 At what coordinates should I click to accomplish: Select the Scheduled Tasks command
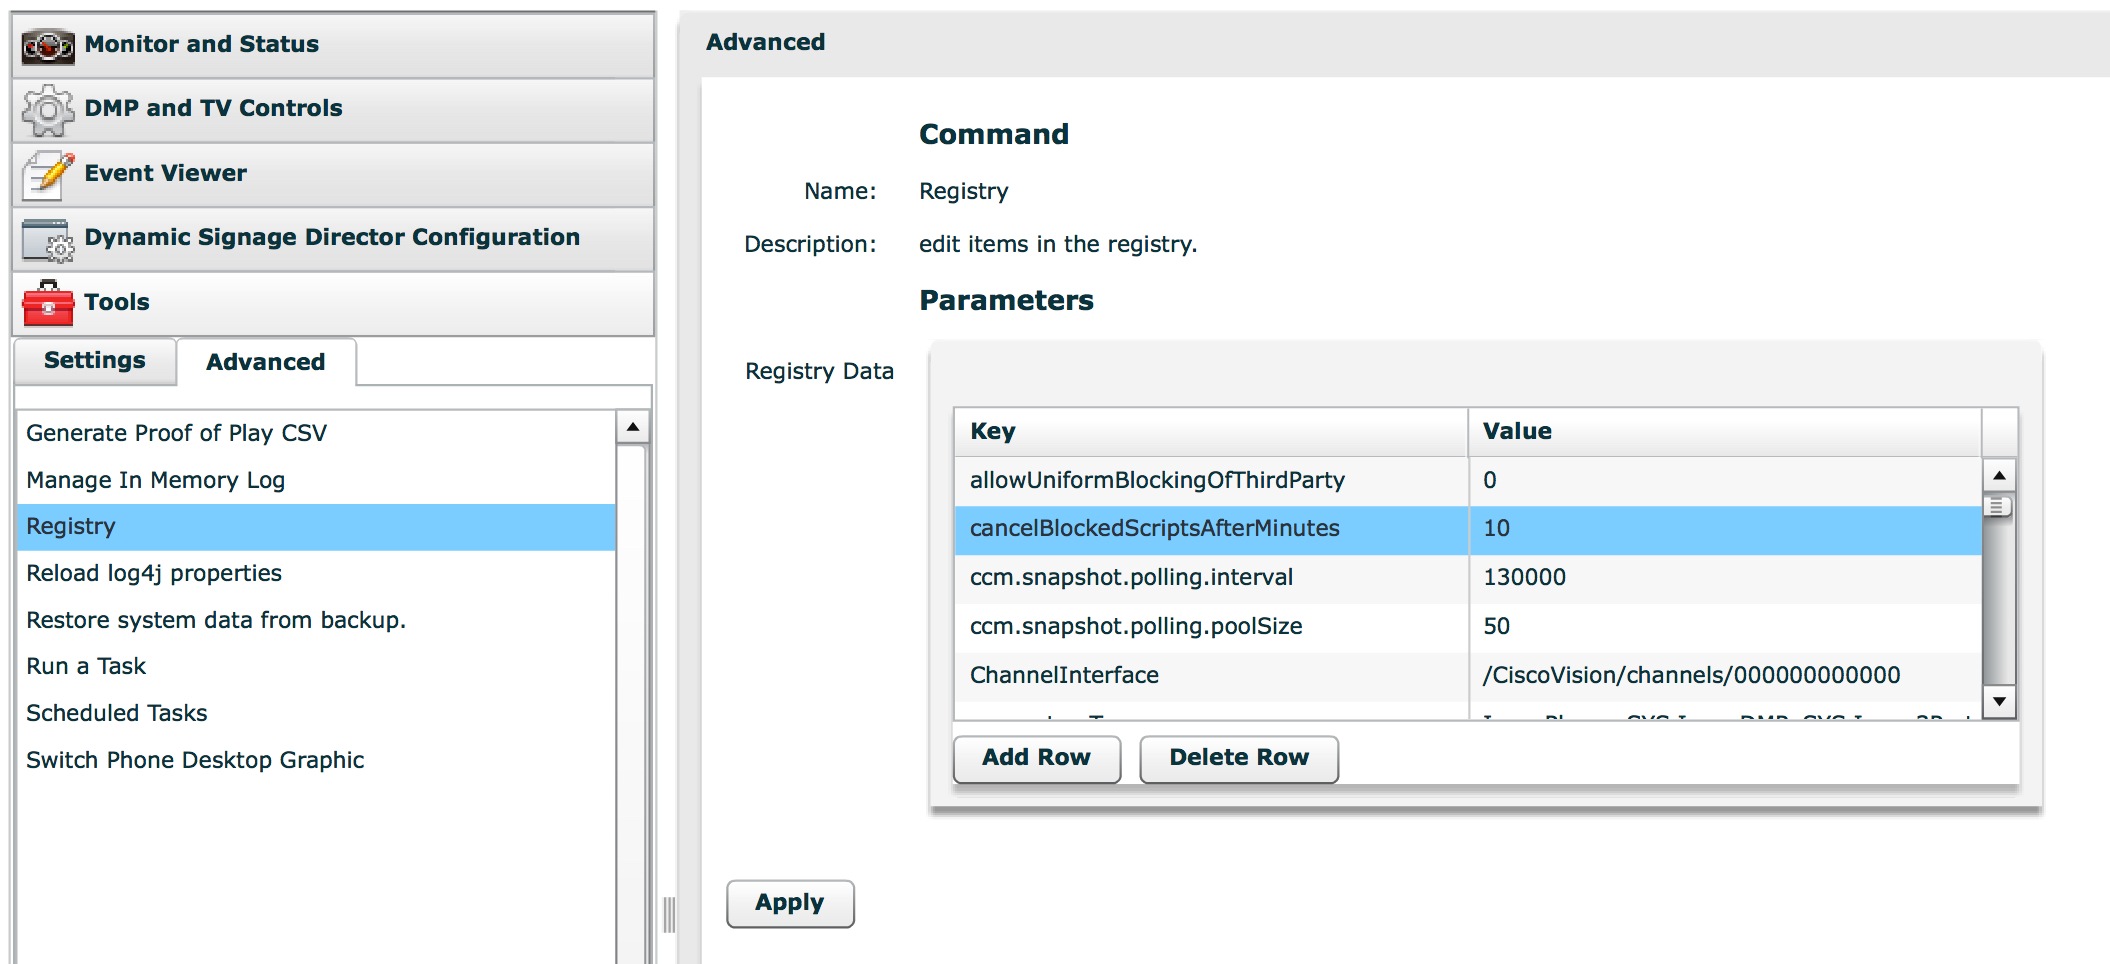pos(316,713)
